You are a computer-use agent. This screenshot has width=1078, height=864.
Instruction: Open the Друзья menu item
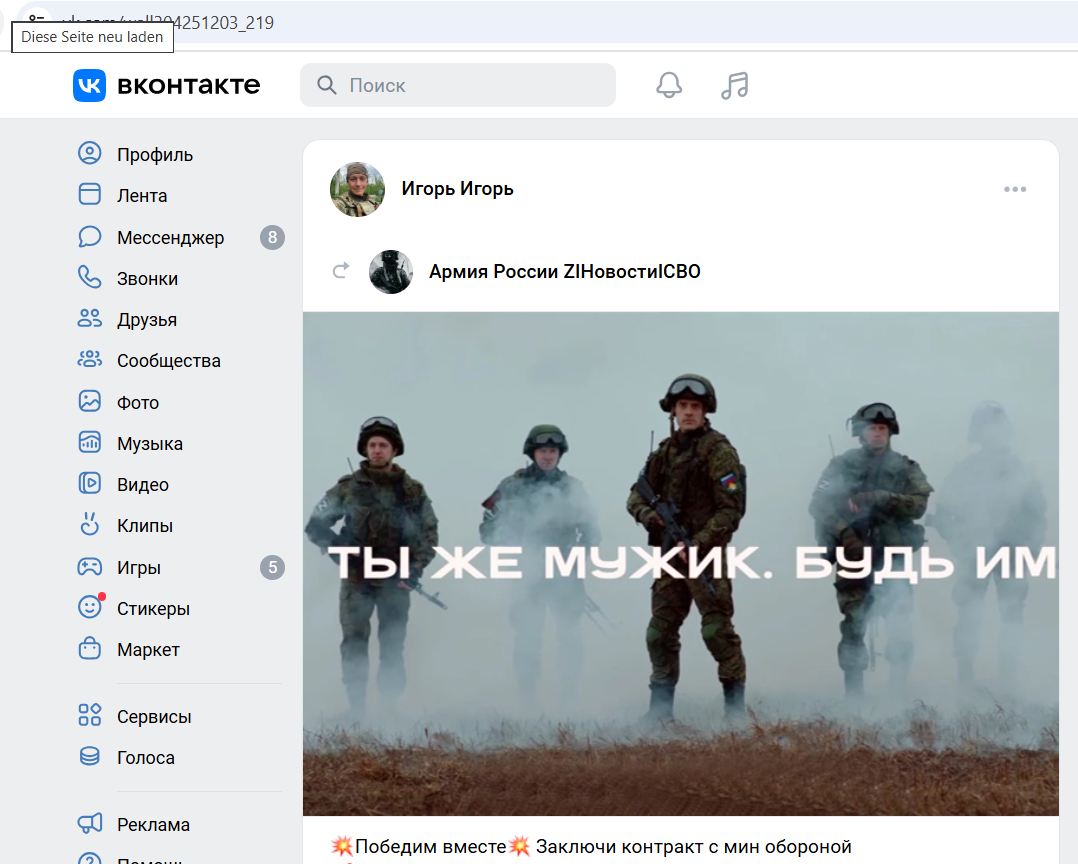tap(147, 320)
